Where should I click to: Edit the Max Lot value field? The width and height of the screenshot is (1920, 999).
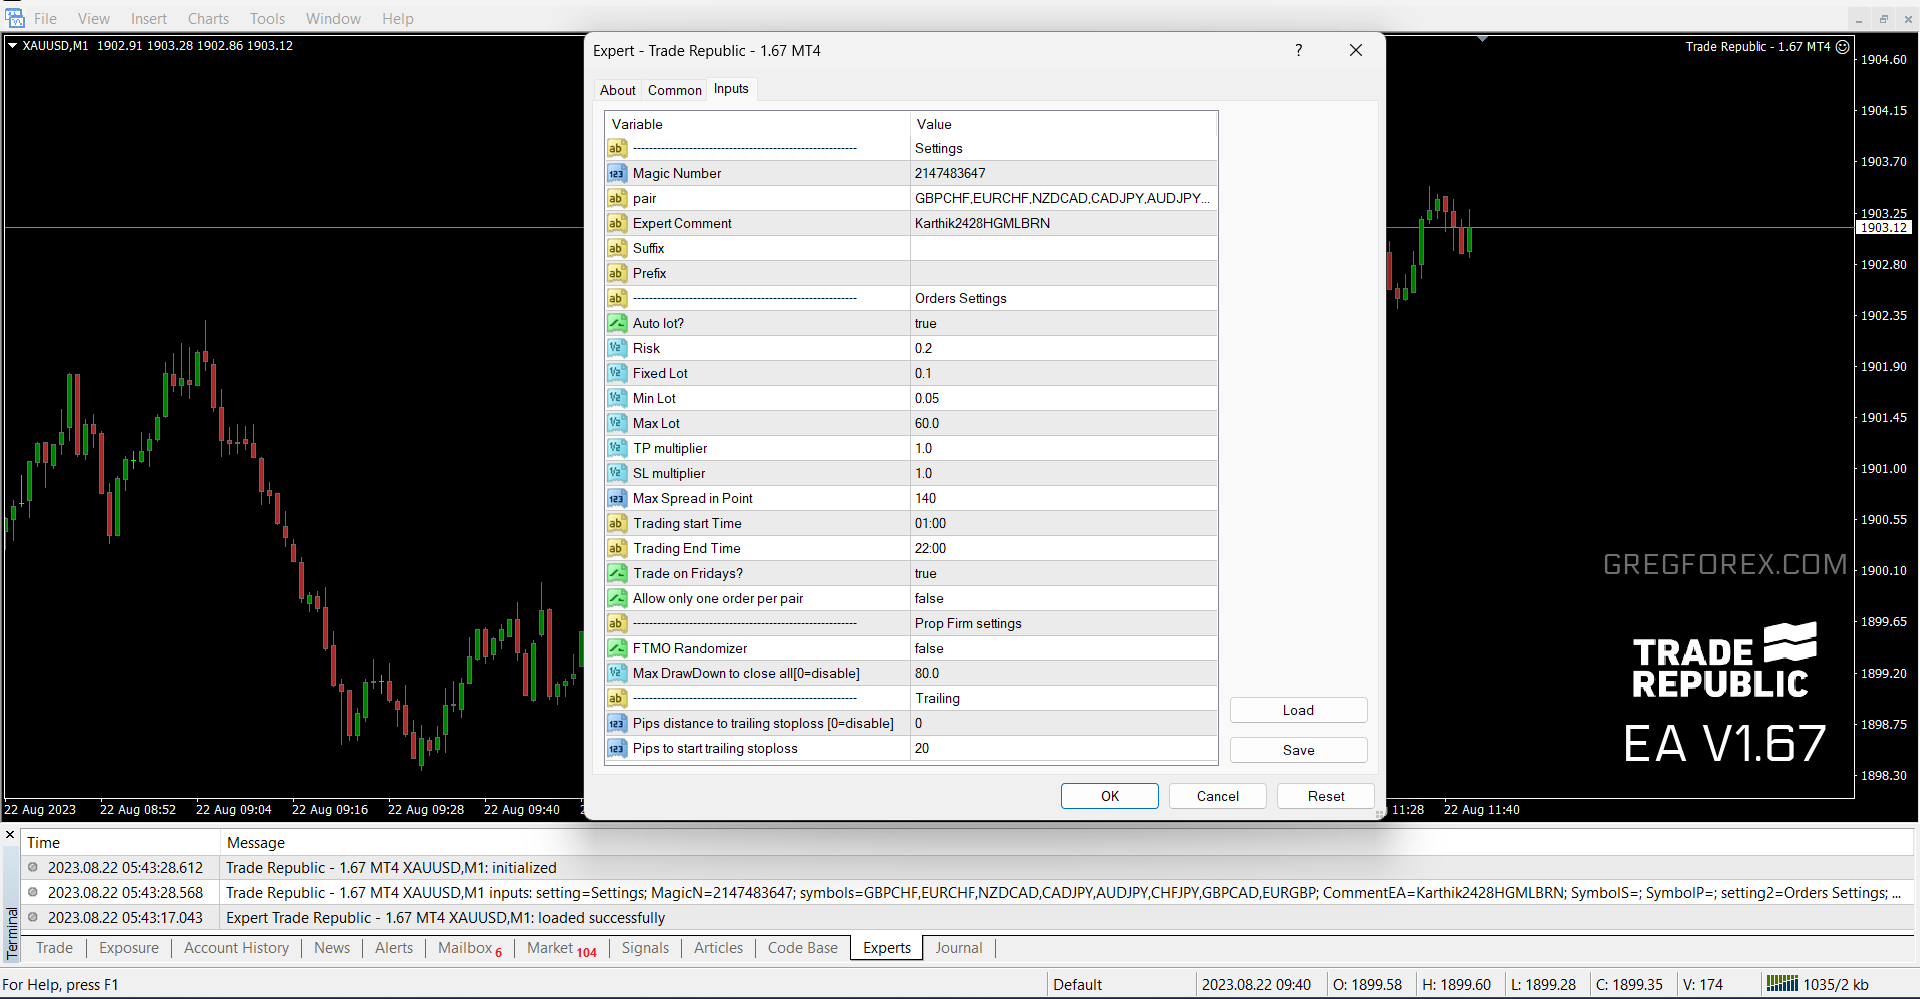pos(1062,424)
